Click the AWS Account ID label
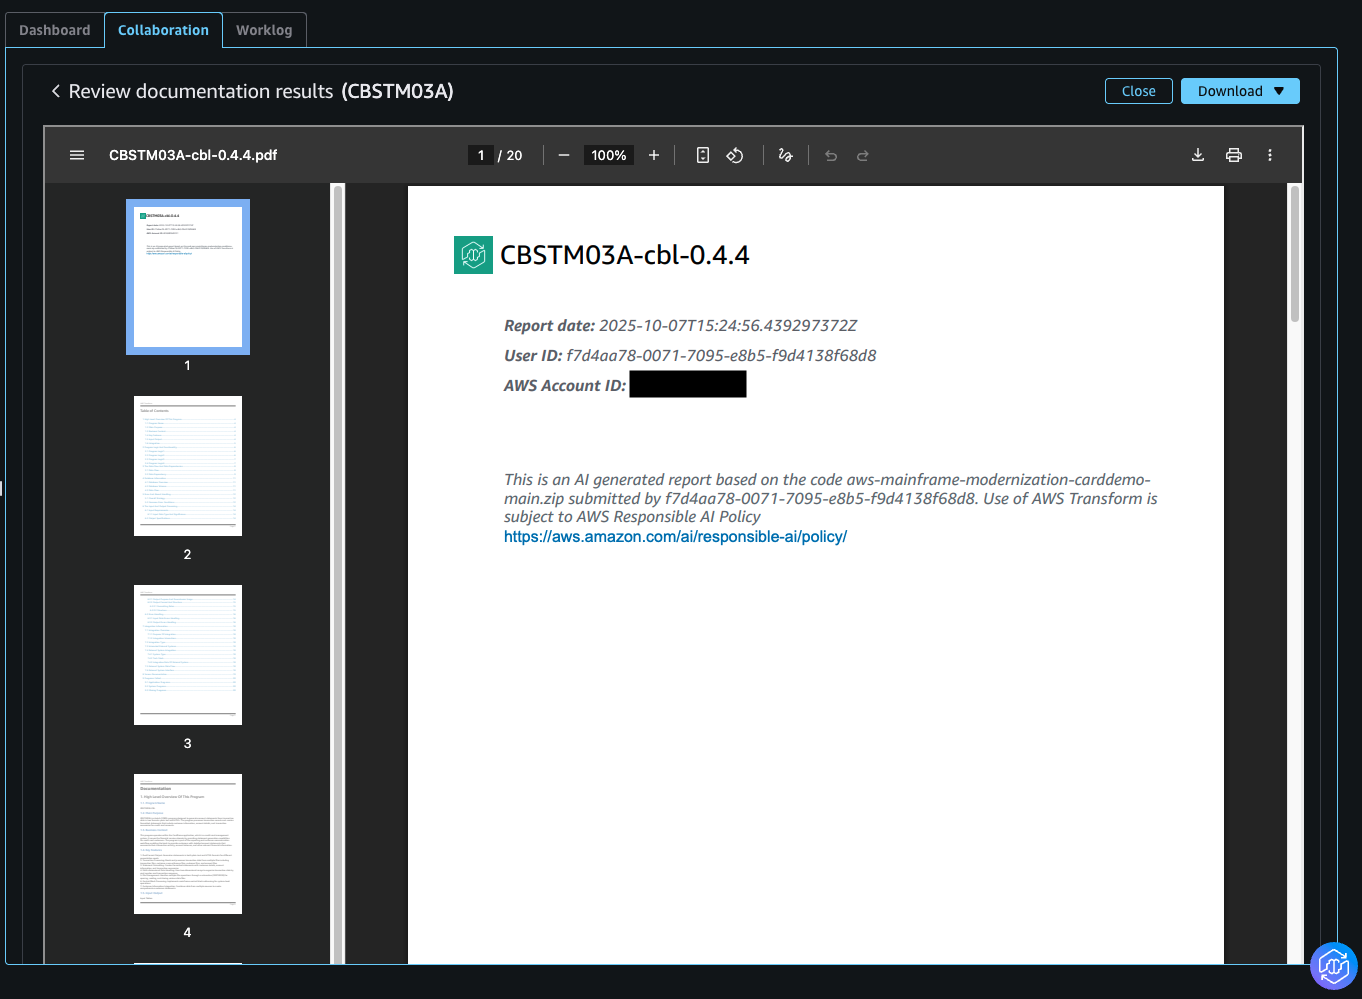Screen dimensions: 1362x999 [565, 386]
